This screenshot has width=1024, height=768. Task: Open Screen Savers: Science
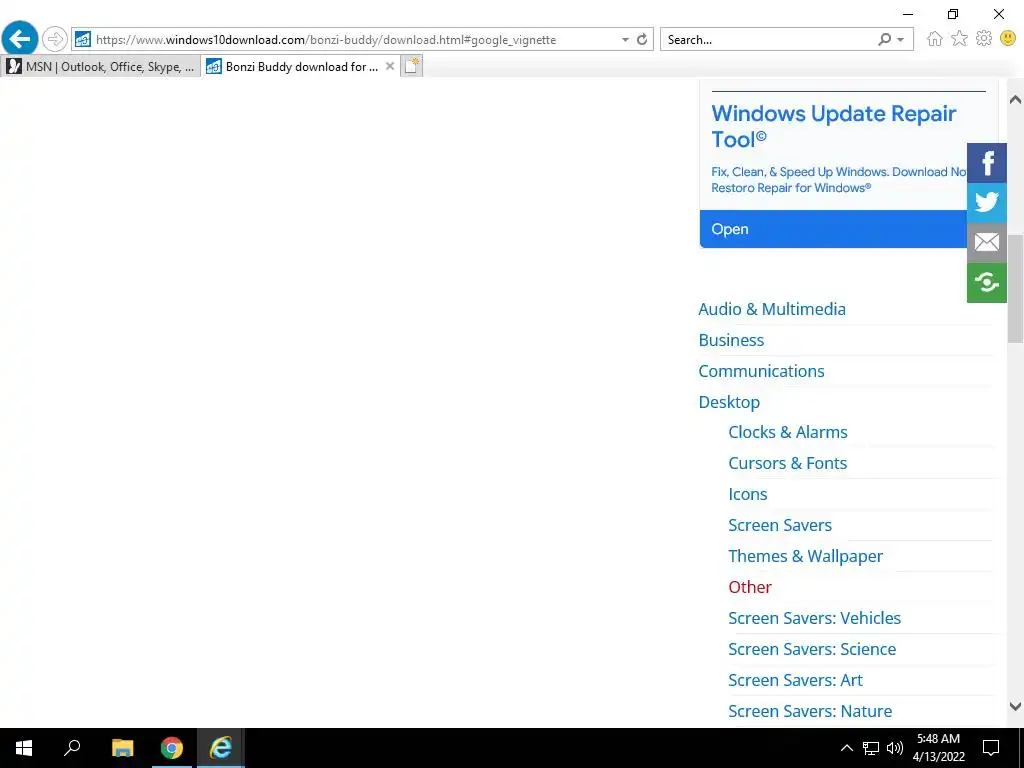tap(812, 649)
